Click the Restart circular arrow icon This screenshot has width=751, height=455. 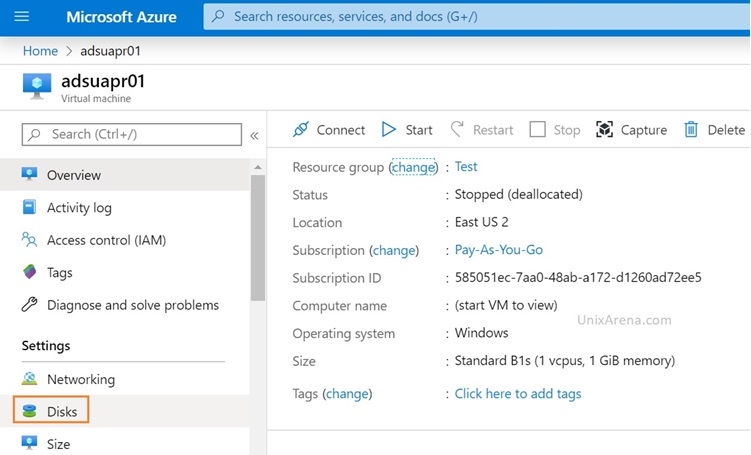tap(457, 129)
